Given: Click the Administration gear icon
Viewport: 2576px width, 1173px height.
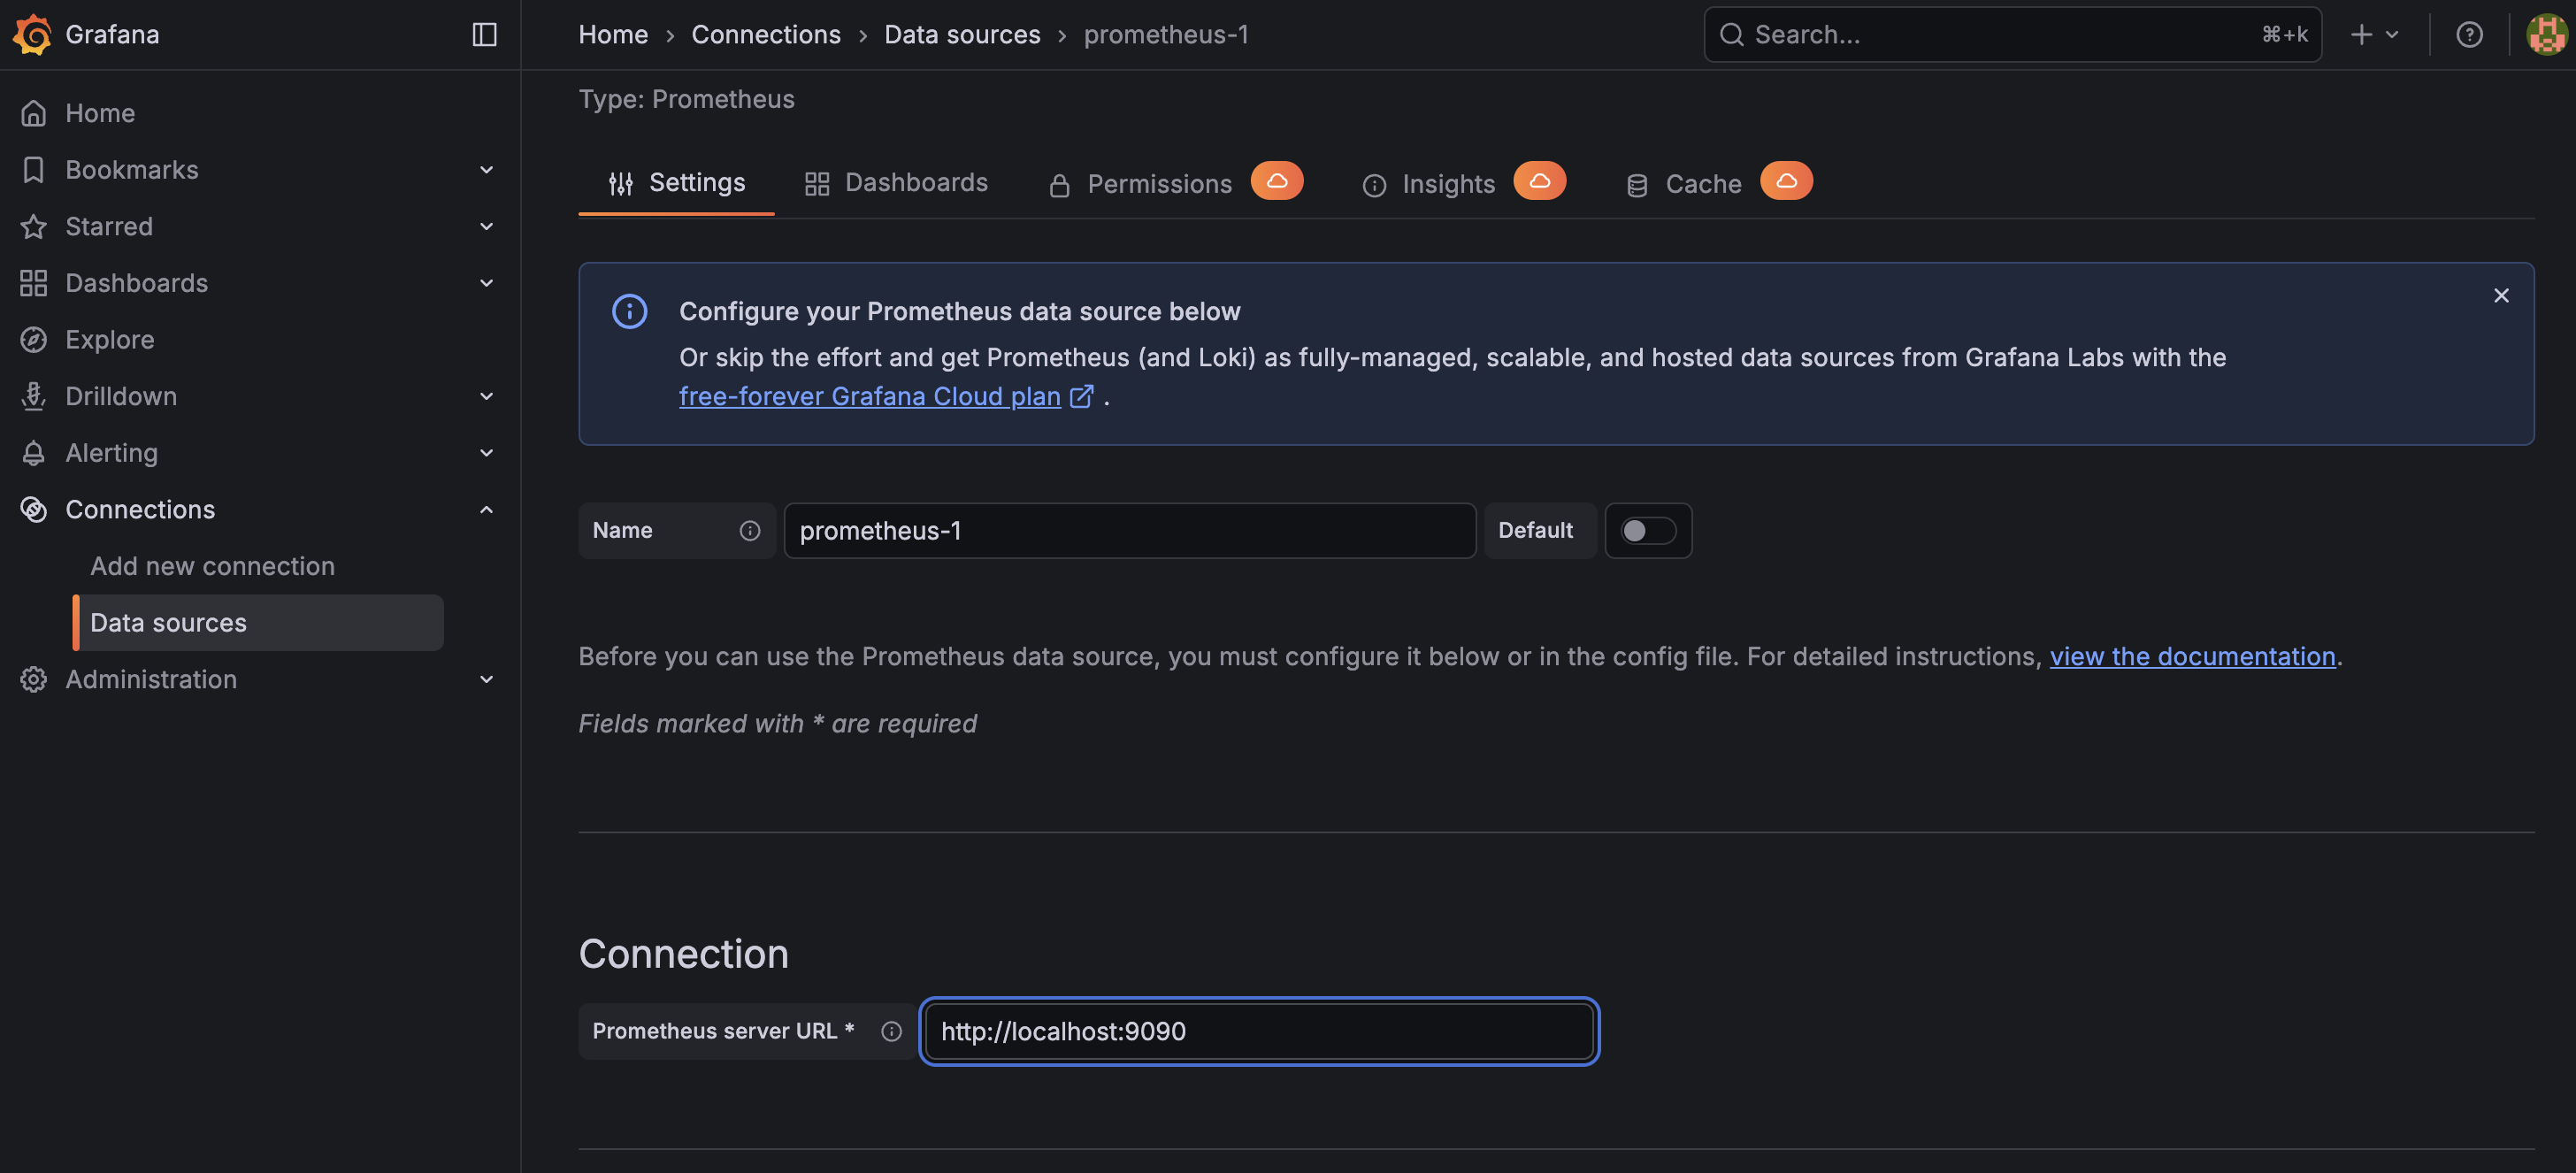Looking at the screenshot, I should click(34, 680).
